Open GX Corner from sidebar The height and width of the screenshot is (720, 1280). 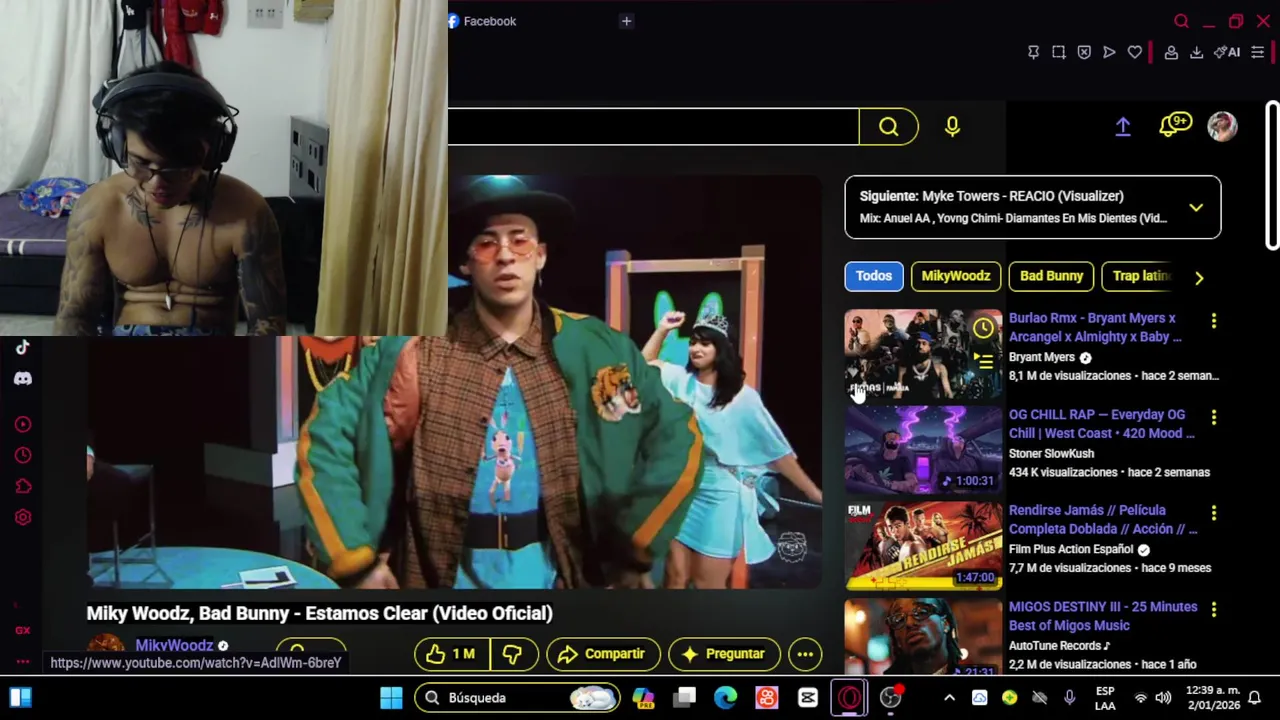(22, 630)
